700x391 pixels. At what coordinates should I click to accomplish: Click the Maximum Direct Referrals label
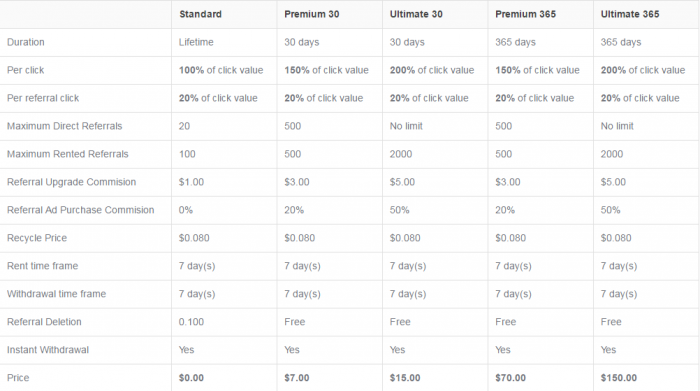click(64, 126)
